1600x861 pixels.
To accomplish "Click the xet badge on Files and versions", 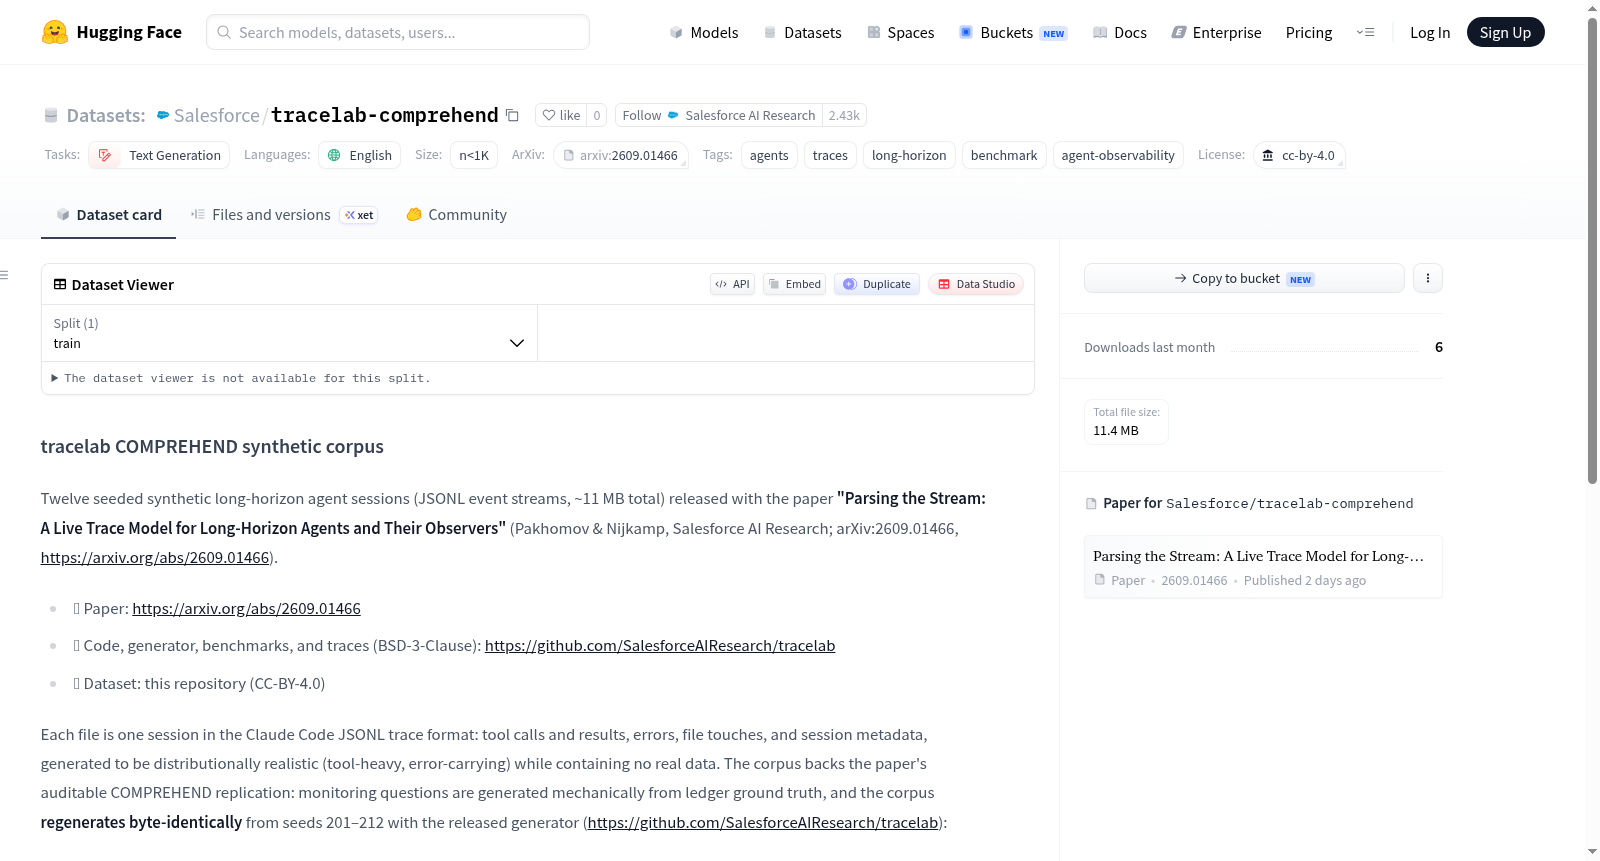I will [x=359, y=215].
